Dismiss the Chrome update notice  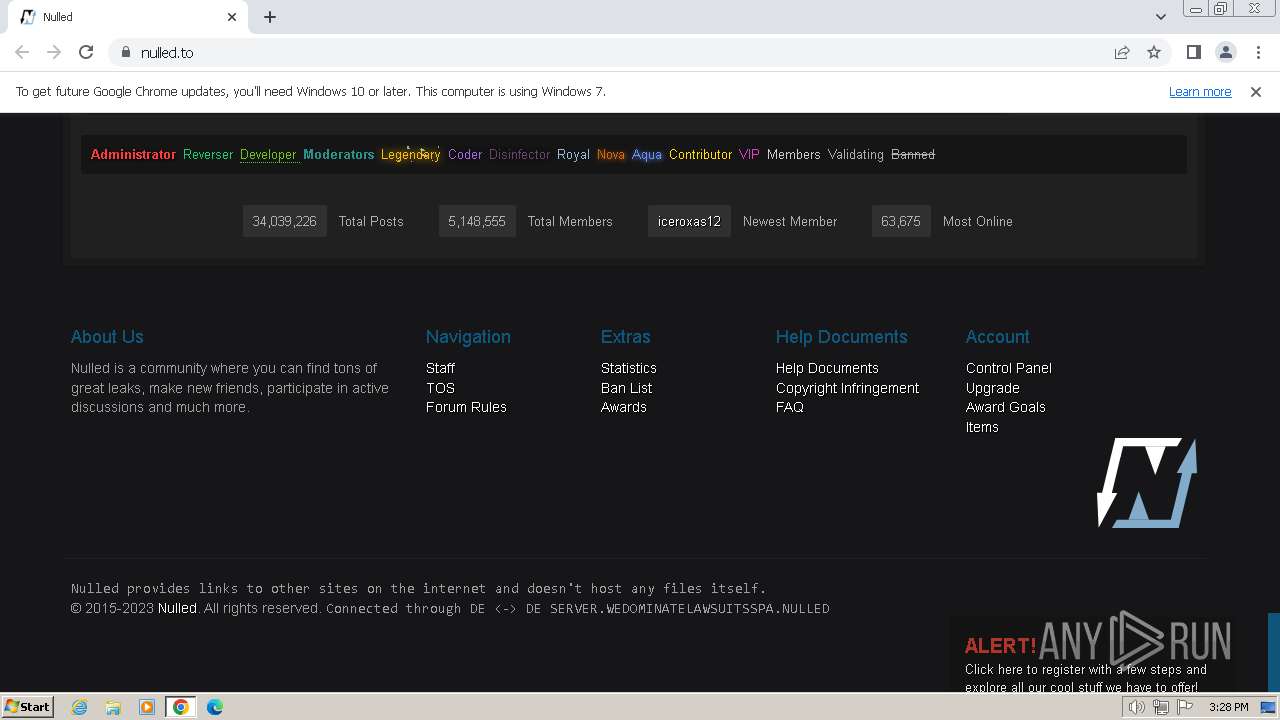[x=1256, y=91]
